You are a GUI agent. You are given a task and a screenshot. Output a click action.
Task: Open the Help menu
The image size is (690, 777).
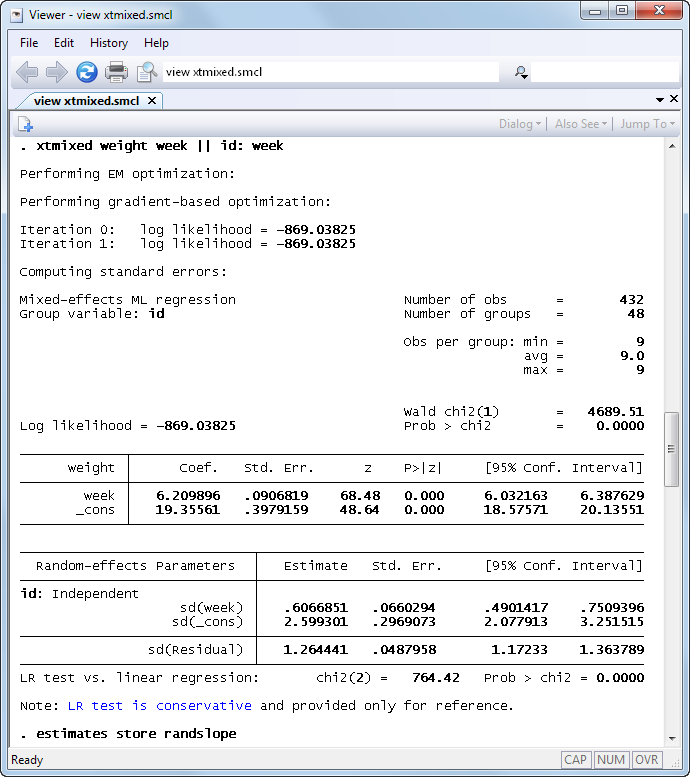pos(156,43)
